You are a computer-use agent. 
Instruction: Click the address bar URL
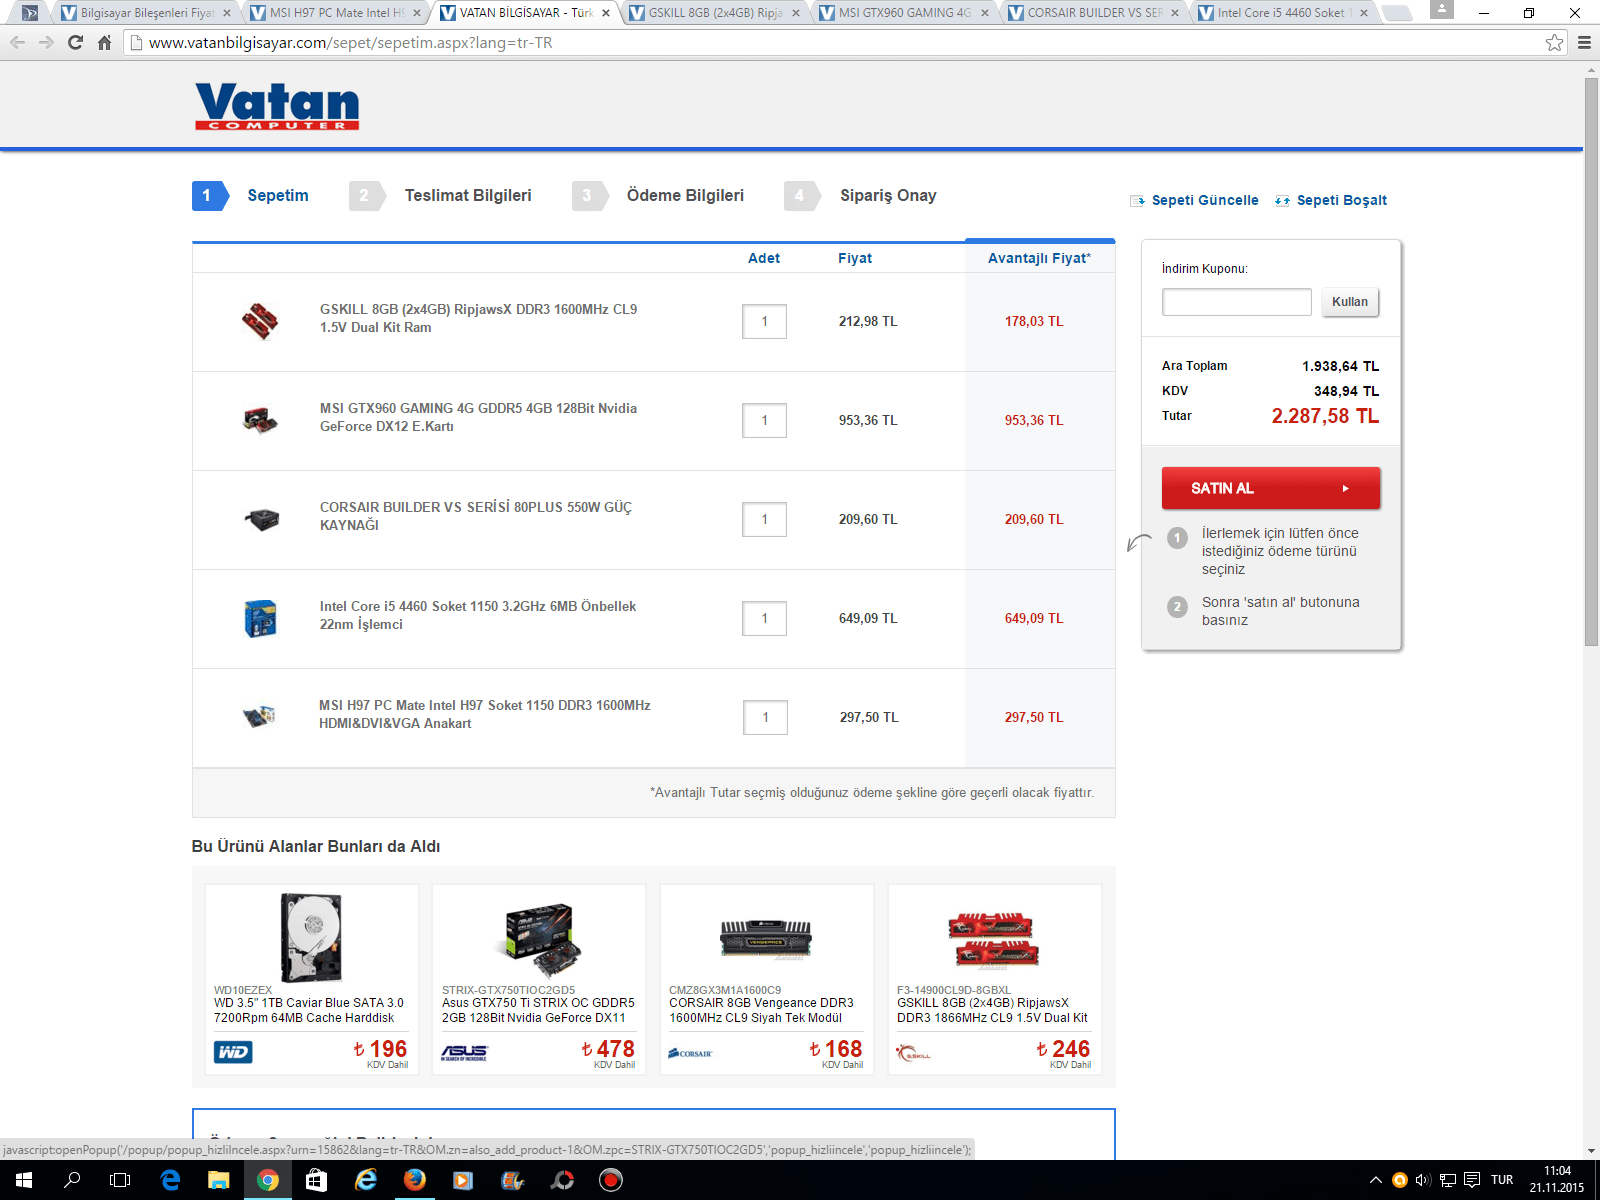point(350,43)
